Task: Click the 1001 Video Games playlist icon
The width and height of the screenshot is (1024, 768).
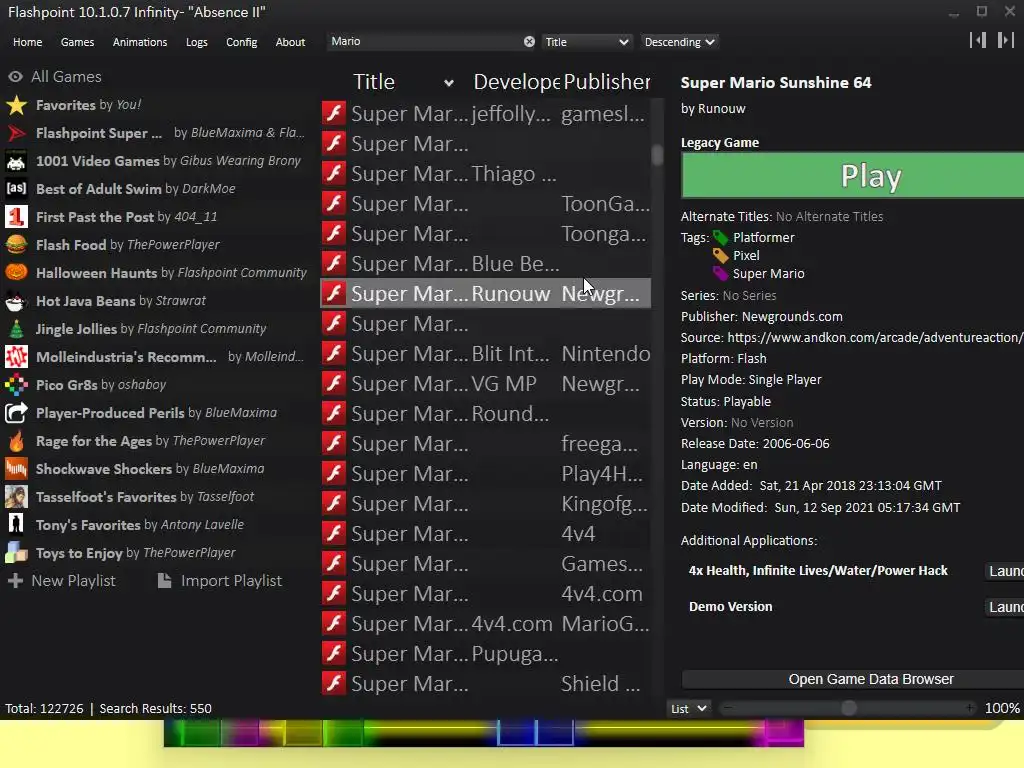Action: 16,161
